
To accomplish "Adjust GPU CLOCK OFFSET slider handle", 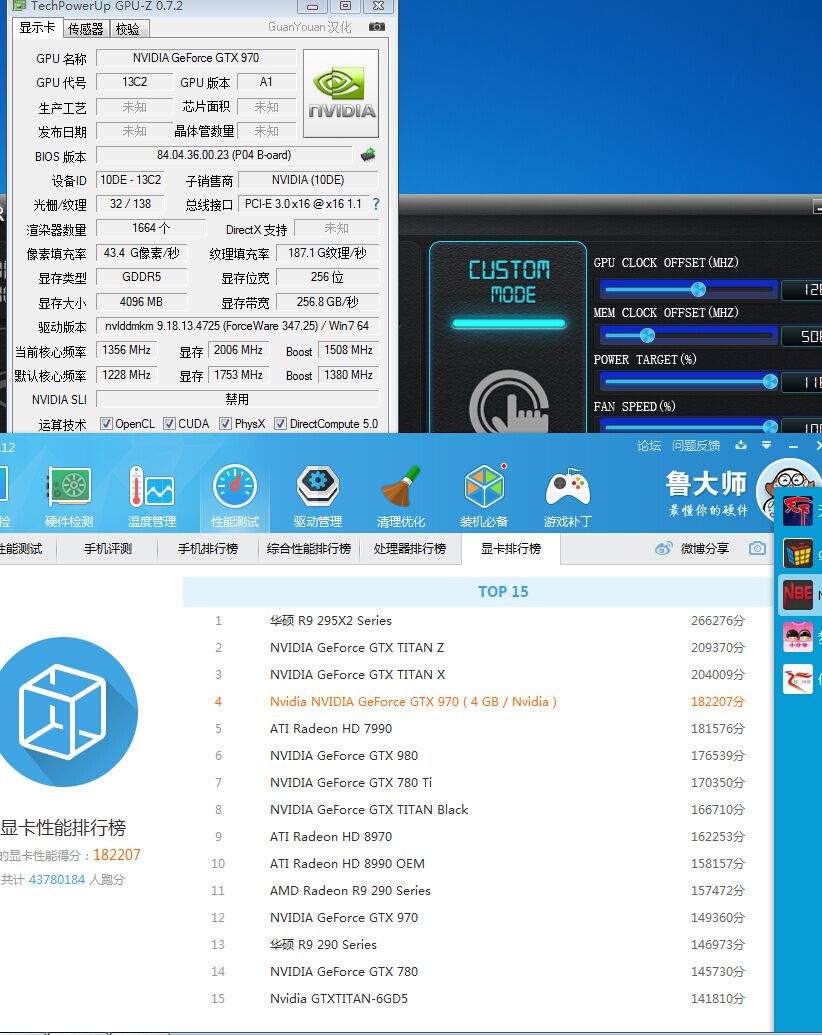I will (x=698, y=289).
